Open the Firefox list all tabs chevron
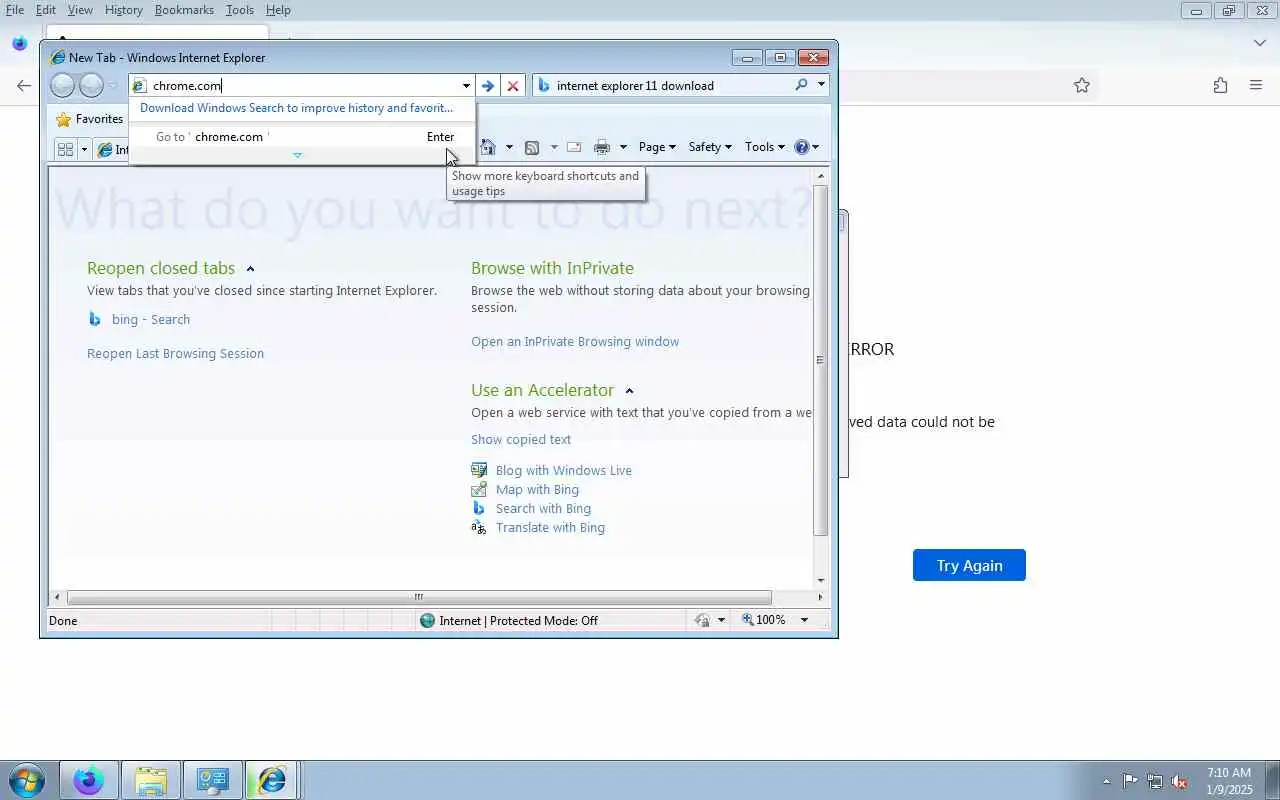Screen dimensions: 1280x800 (x=1259, y=43)
